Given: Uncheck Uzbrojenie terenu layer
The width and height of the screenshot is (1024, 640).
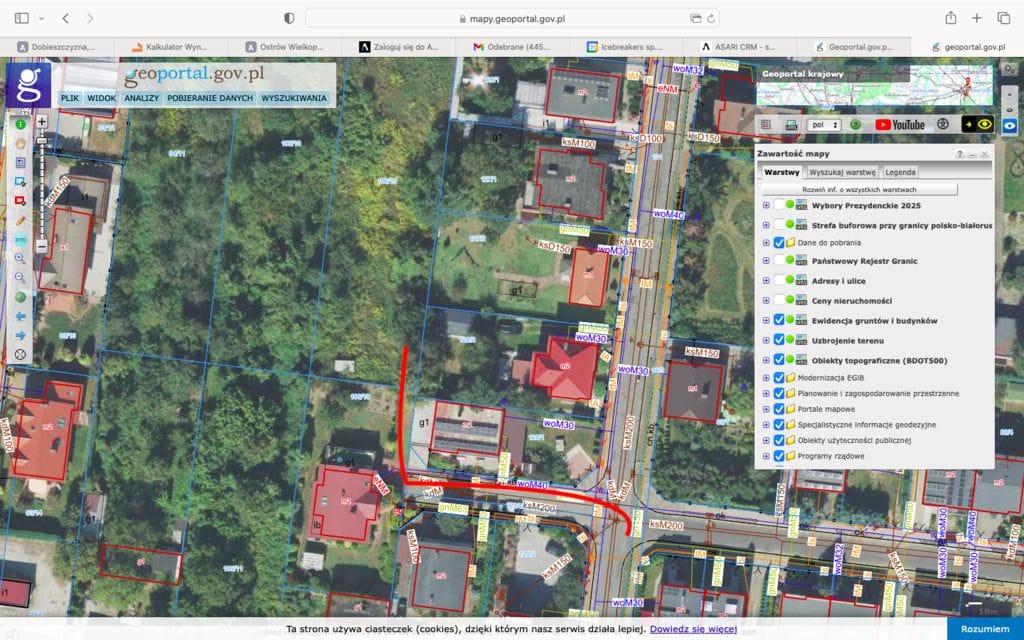Looking at the screenshot, I should (x=779, y=340).
